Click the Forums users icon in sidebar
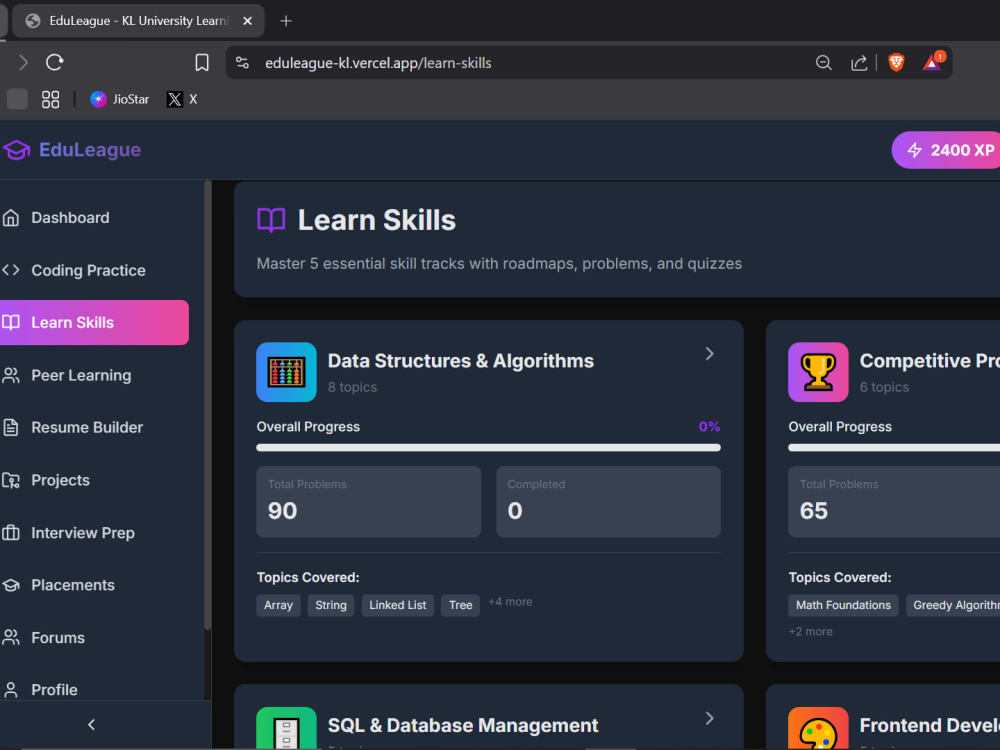Screen dimensions: 1000x750 click(11, 638)
